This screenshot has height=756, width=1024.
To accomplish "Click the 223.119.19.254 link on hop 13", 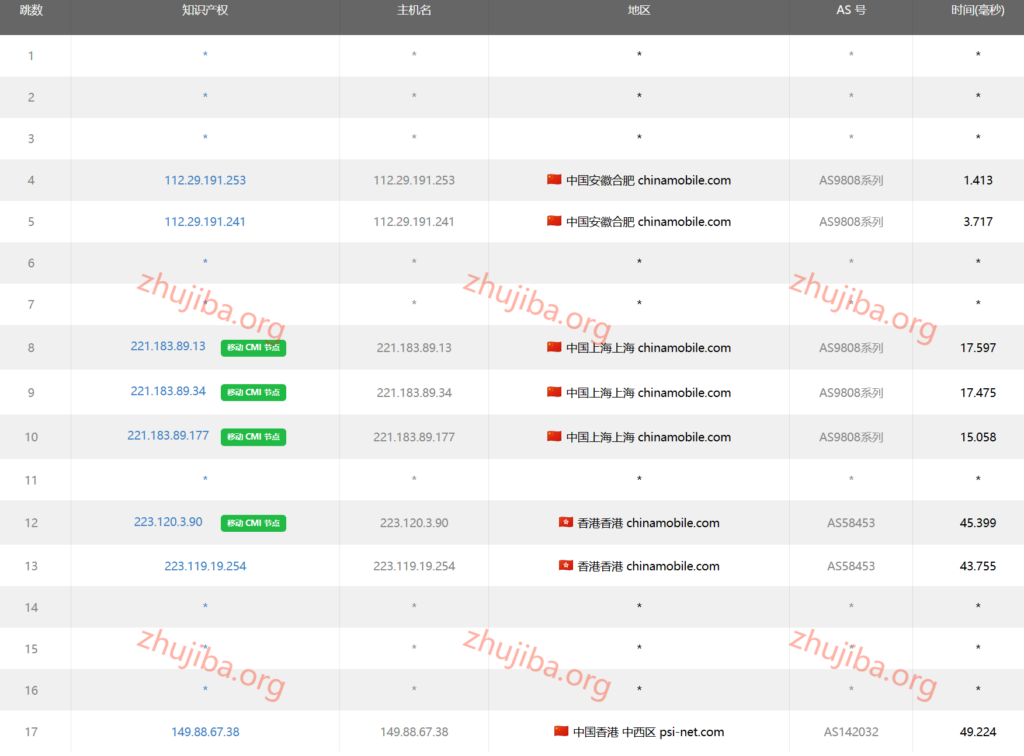I will tap(204, 565).
